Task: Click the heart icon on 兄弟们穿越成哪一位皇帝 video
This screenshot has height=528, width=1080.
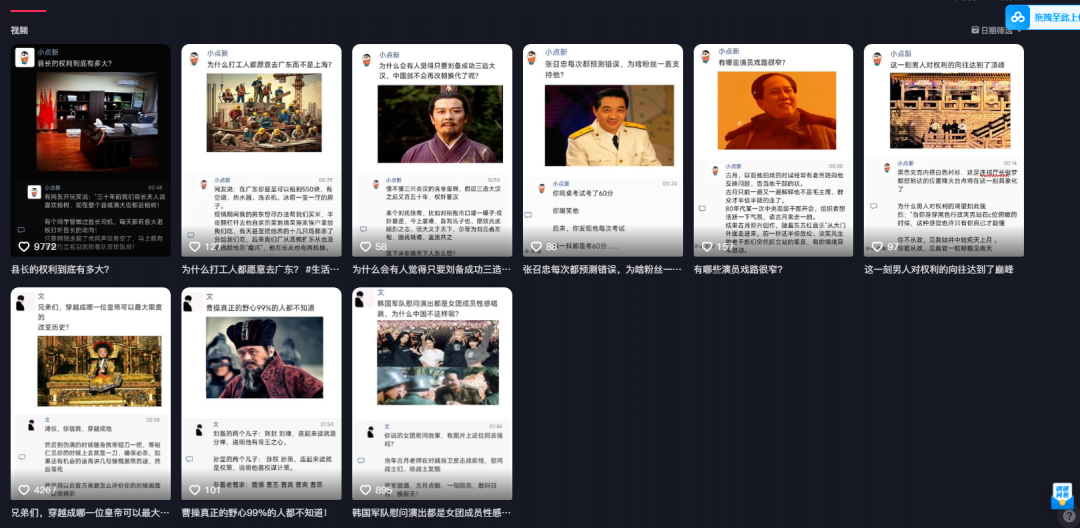Action: [x=24, y=490]
